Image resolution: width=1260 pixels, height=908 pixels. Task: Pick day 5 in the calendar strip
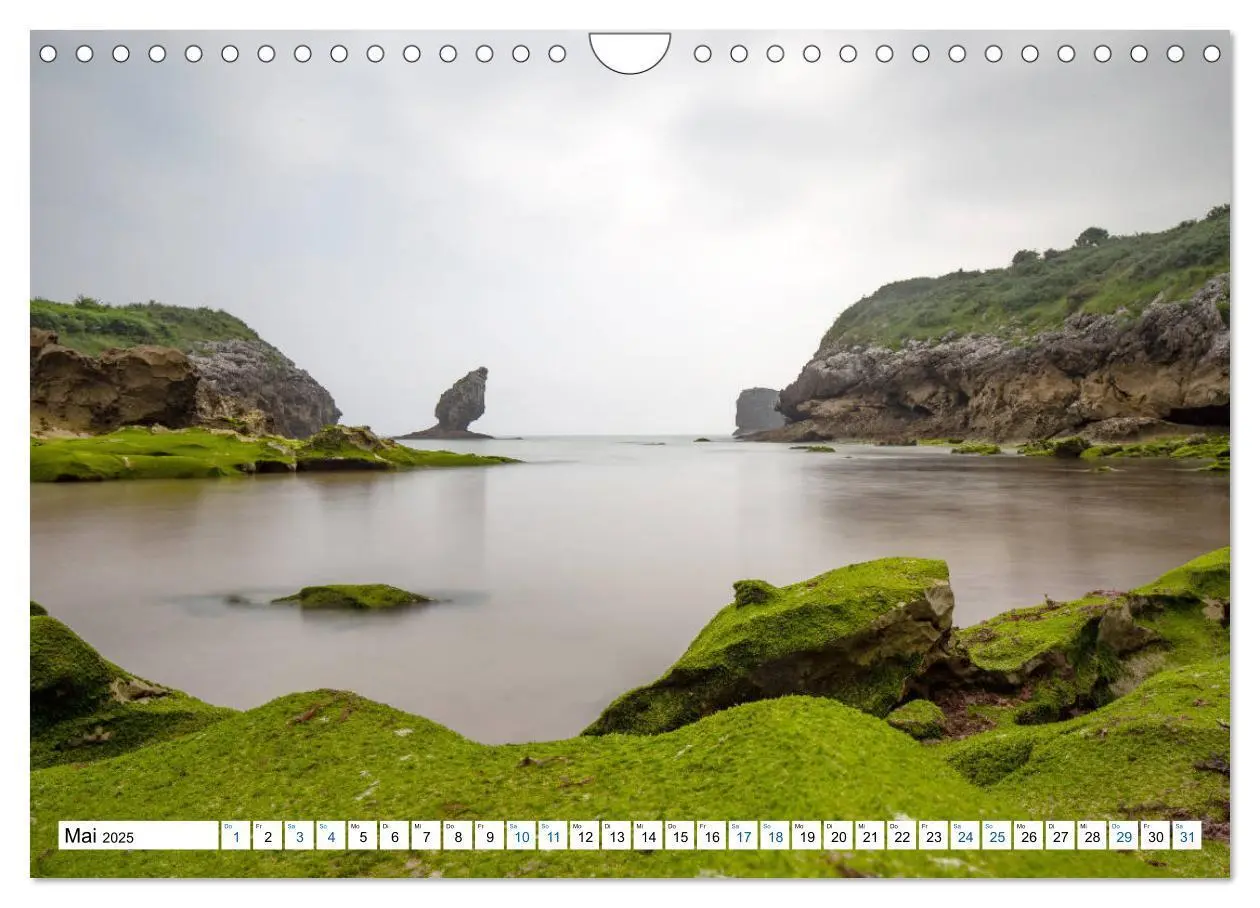pyautogui.click(x=362, y=836)
